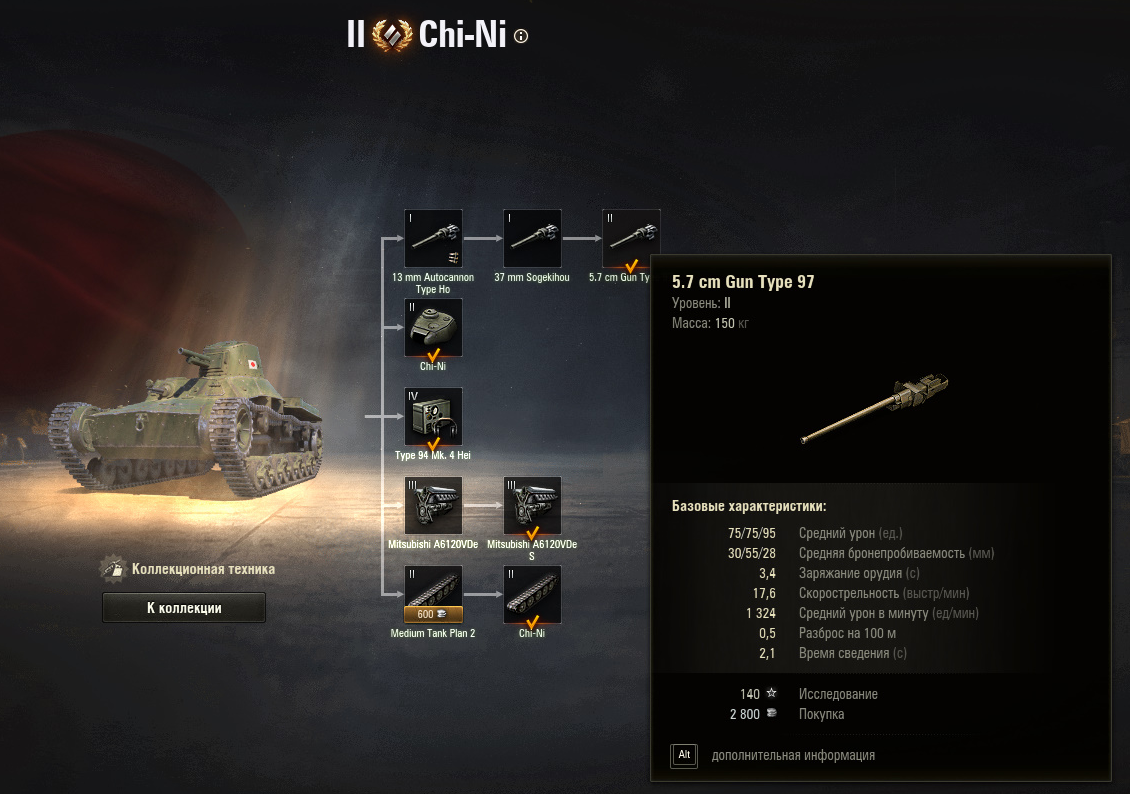Click the К коллекции button
The height and width of the screenshot is (794, 1130).
tap(184, 607)
